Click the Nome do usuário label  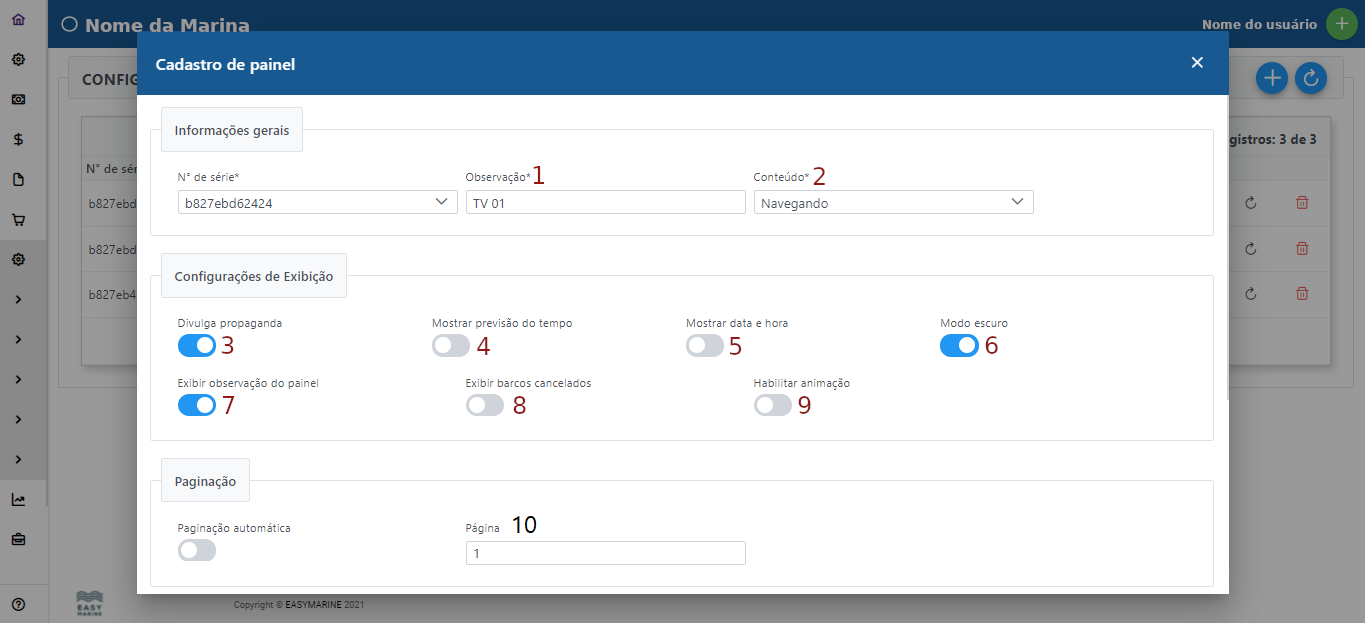[1259, 24]
